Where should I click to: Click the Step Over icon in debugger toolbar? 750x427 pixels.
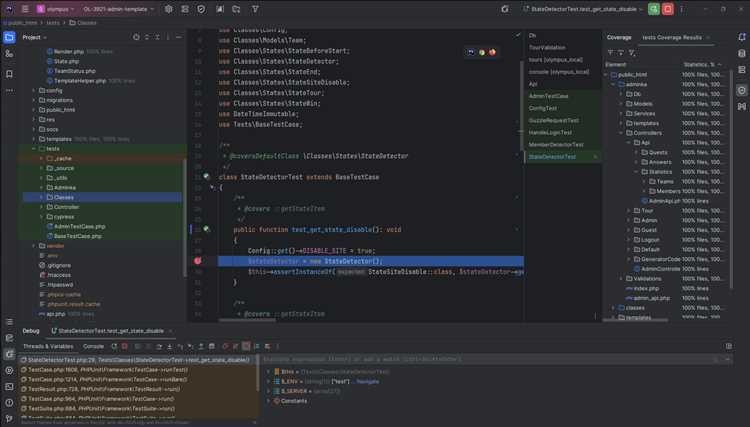(x=159, y=346)
